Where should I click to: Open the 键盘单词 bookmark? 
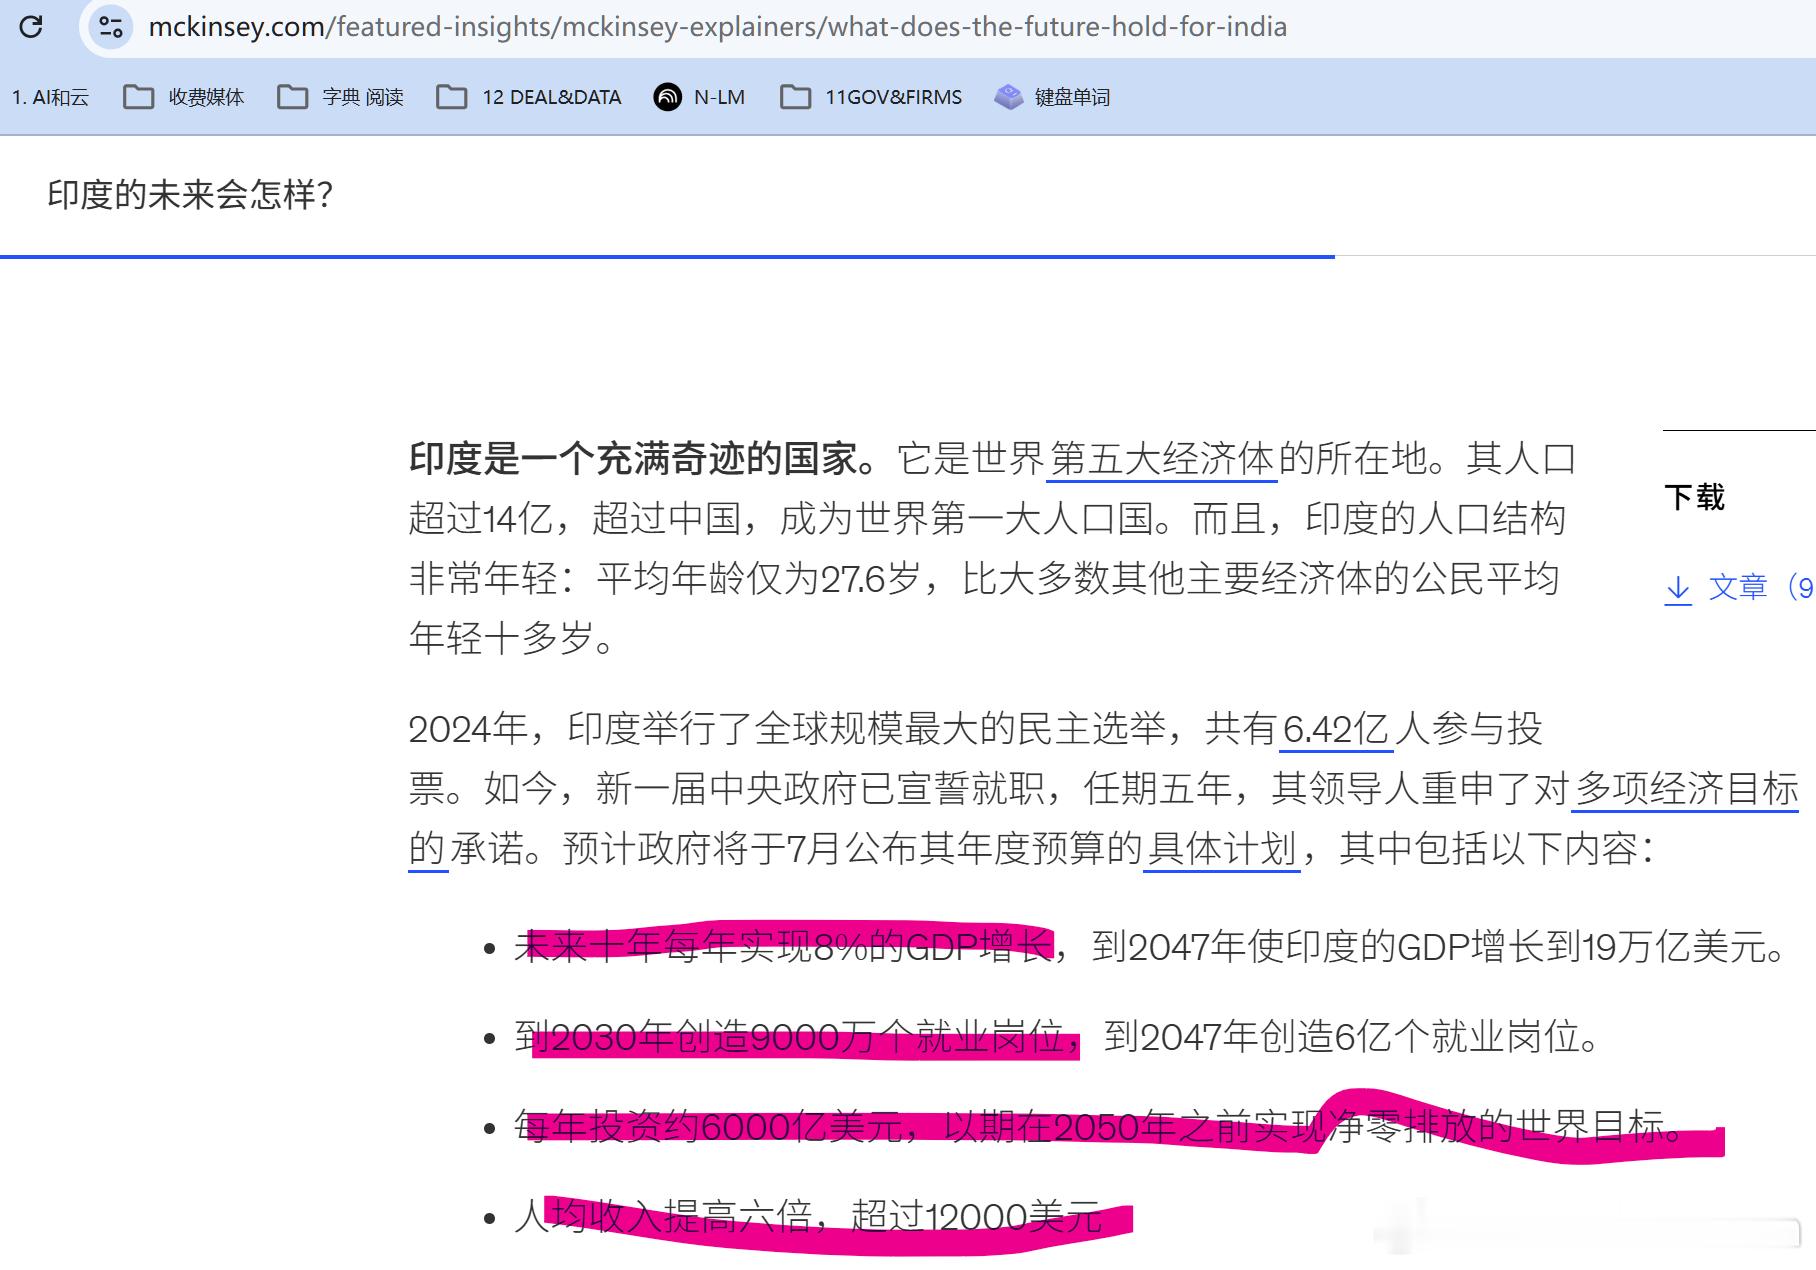pos(1052,97)
